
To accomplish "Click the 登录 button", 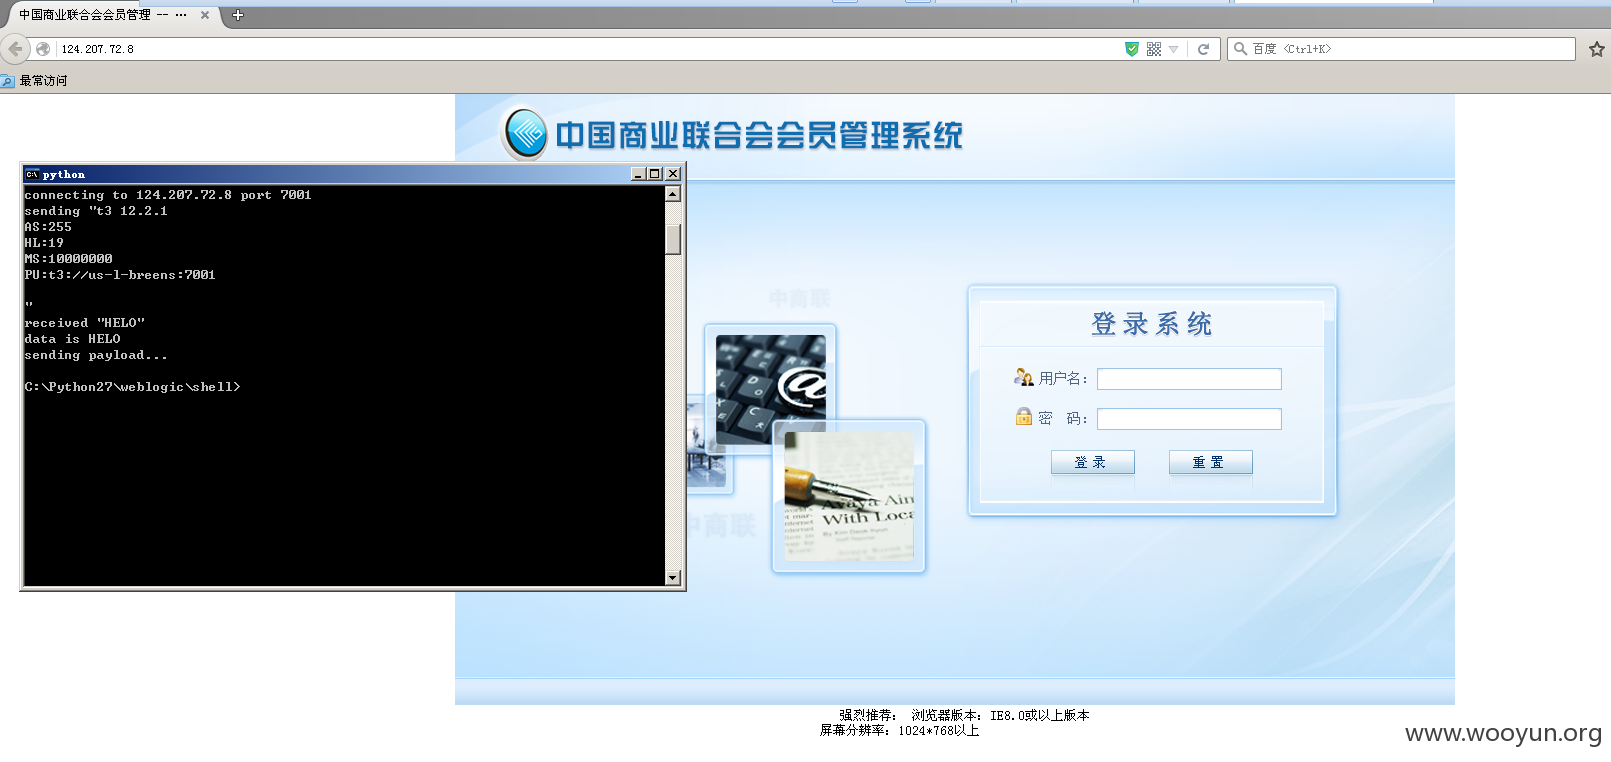I will pyautogui.click(x=1092, y=462).
